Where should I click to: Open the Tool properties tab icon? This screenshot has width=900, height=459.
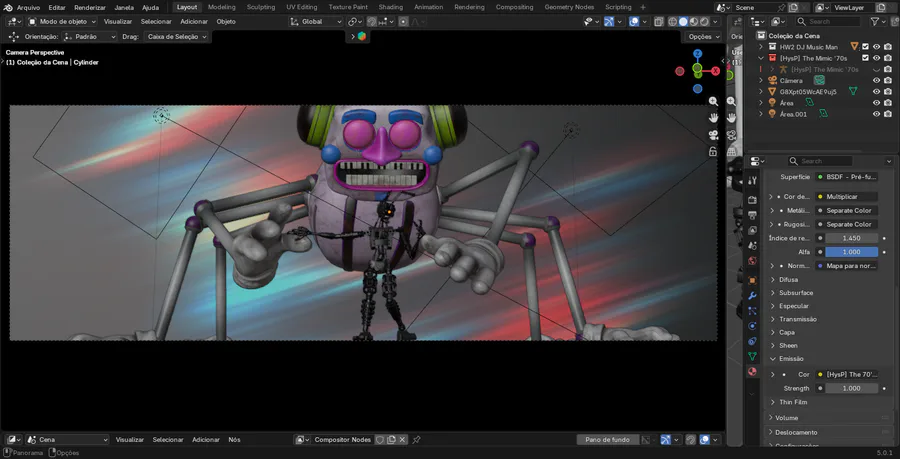tap(752, 181)
